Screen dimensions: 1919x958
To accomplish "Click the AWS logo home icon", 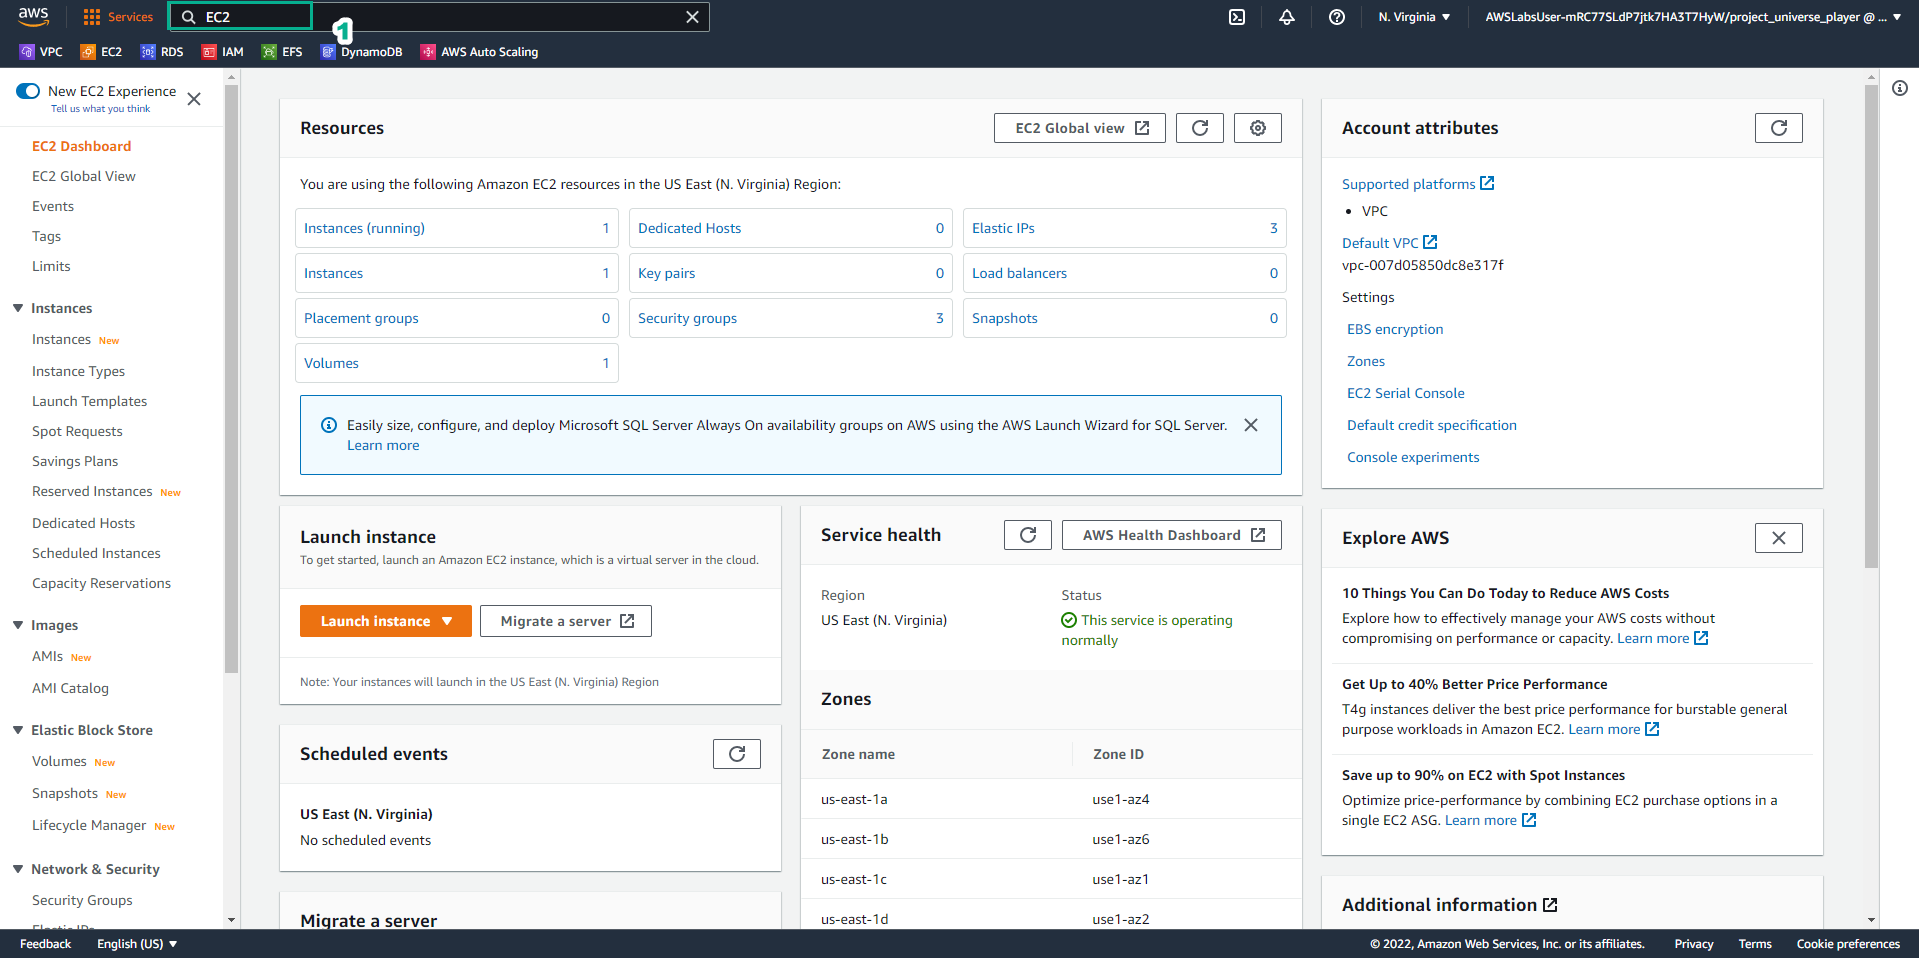I will (x=33, y=16).
